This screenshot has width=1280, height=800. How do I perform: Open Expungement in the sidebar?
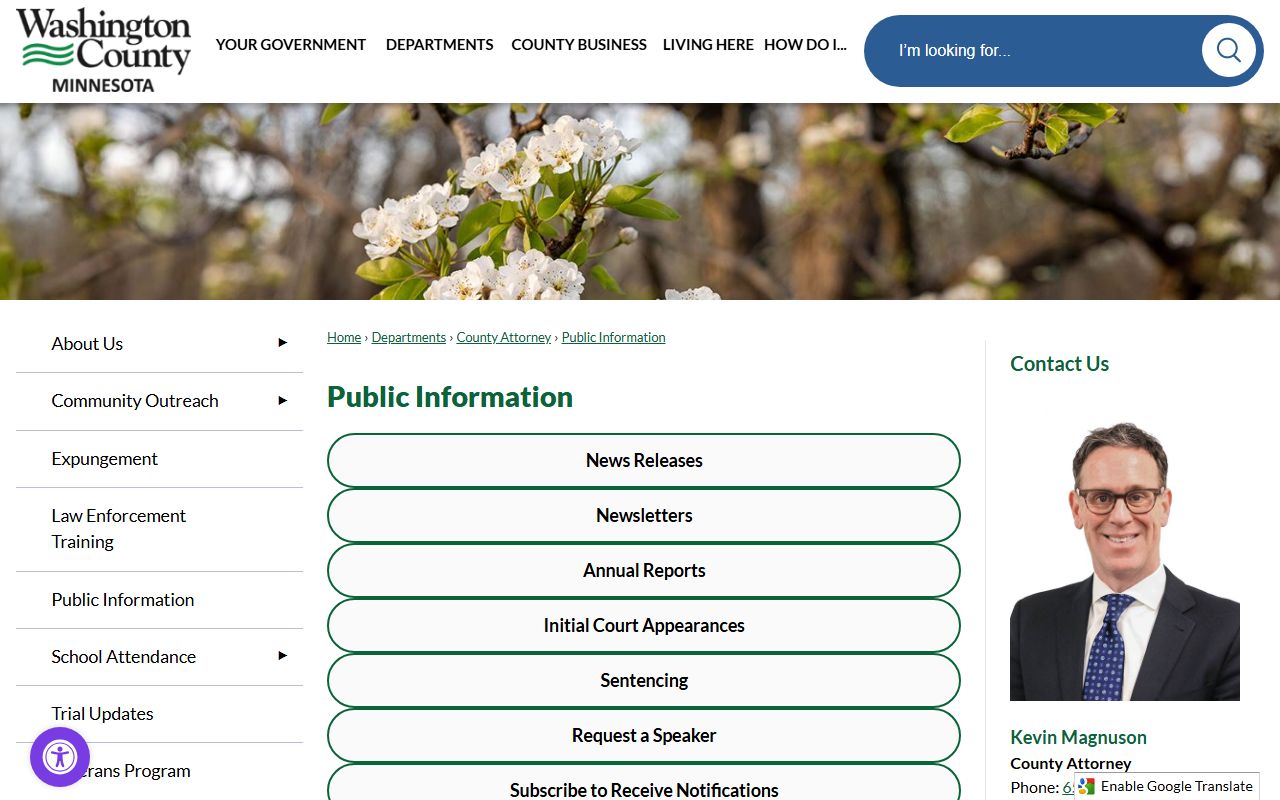point(105,458)
